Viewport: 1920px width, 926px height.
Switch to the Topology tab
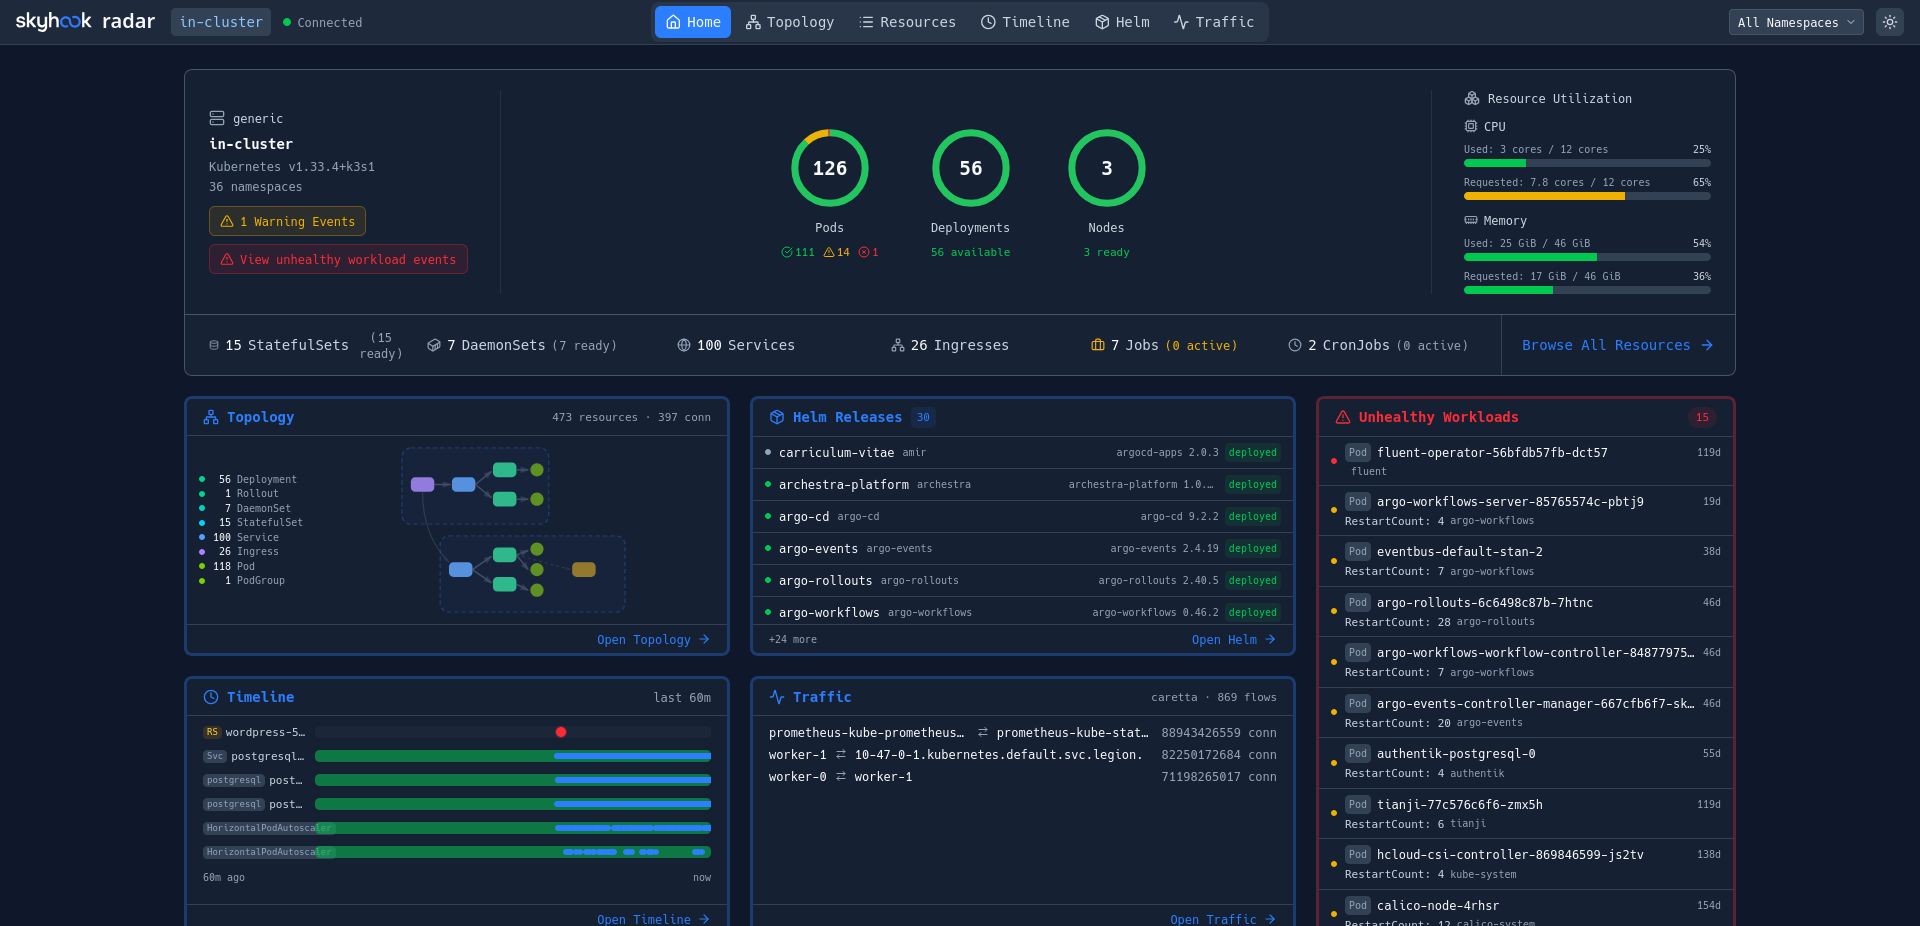(790, 22)
